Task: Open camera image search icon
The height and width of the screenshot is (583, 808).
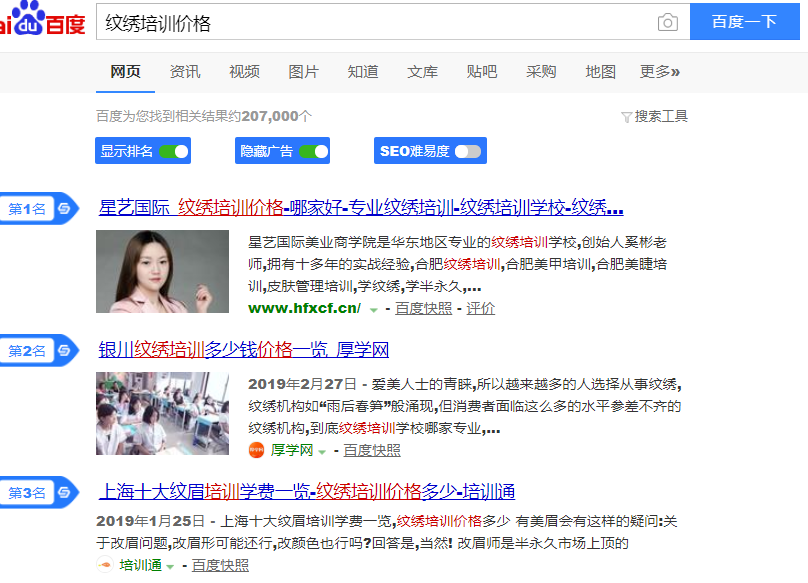Action: pyautogui.click(x=668, y=22)
